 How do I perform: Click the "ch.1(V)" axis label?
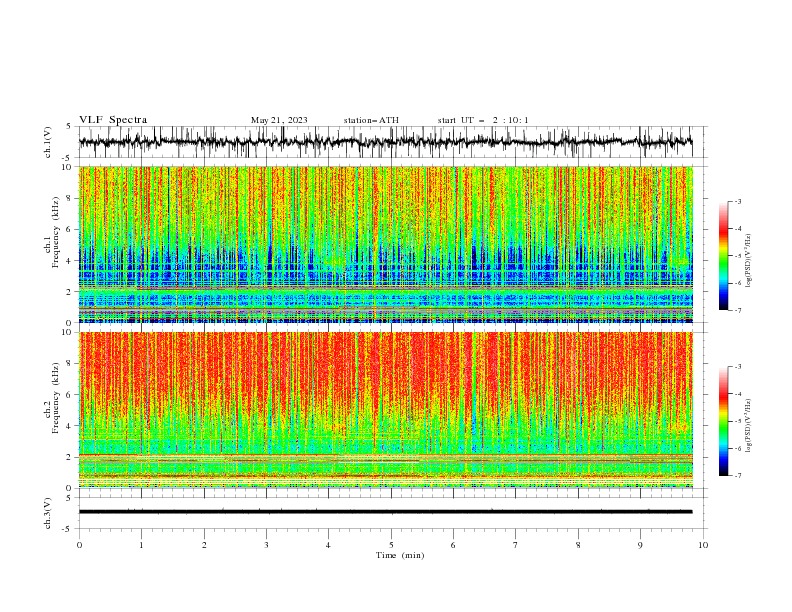48,142
